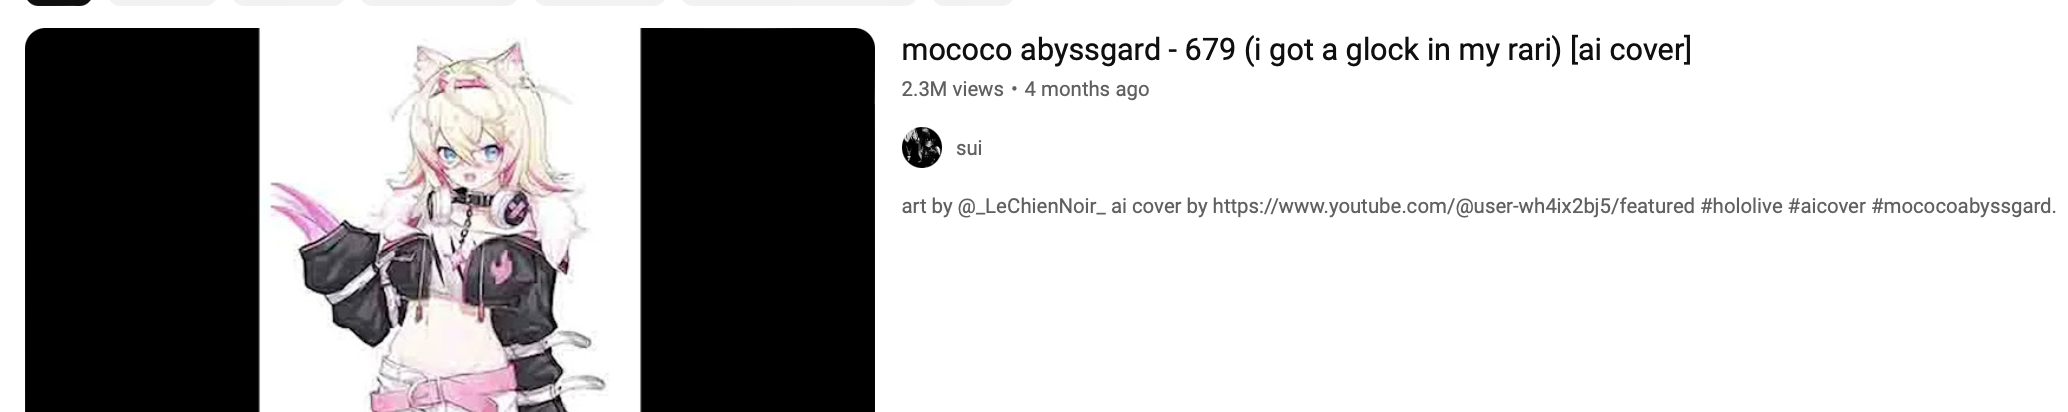Viewport: 2068px width, 412px height.
Task: Open sui channel avatar icon
Action: [x=921, y=148]
